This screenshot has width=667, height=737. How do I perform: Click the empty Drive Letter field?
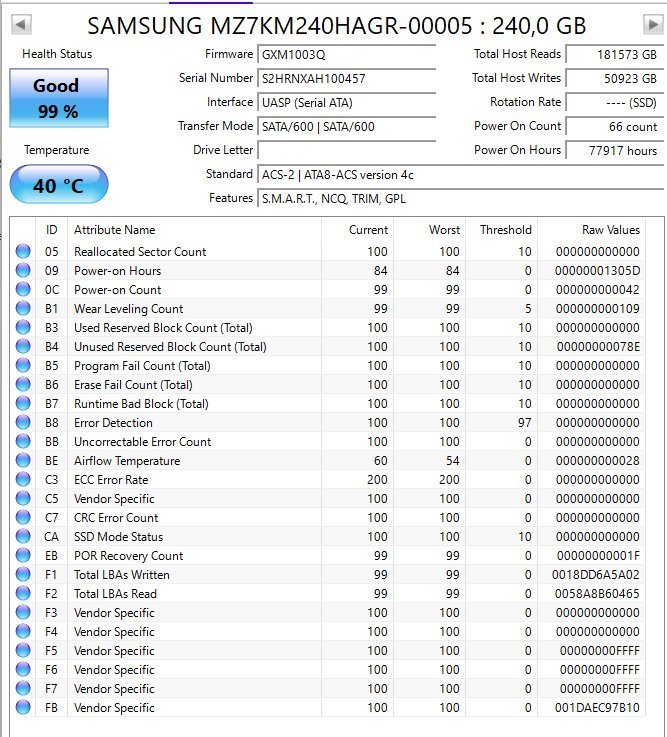347,150
